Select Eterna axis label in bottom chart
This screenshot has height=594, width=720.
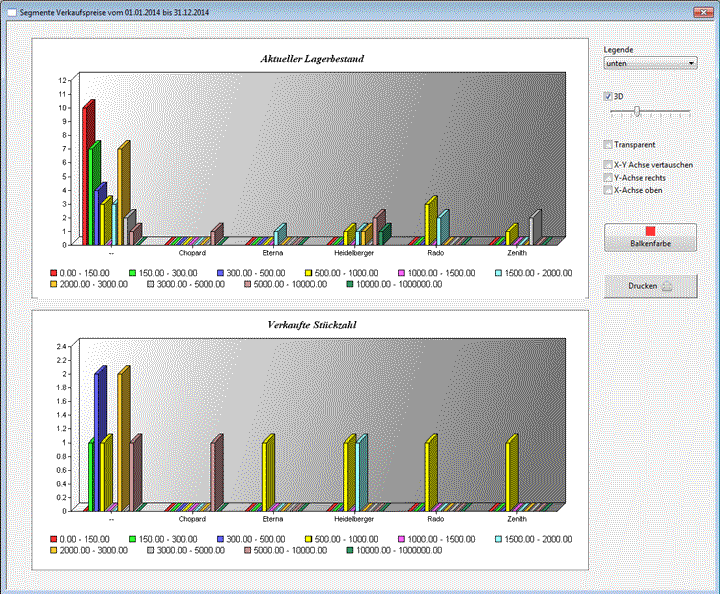(273, 519)
